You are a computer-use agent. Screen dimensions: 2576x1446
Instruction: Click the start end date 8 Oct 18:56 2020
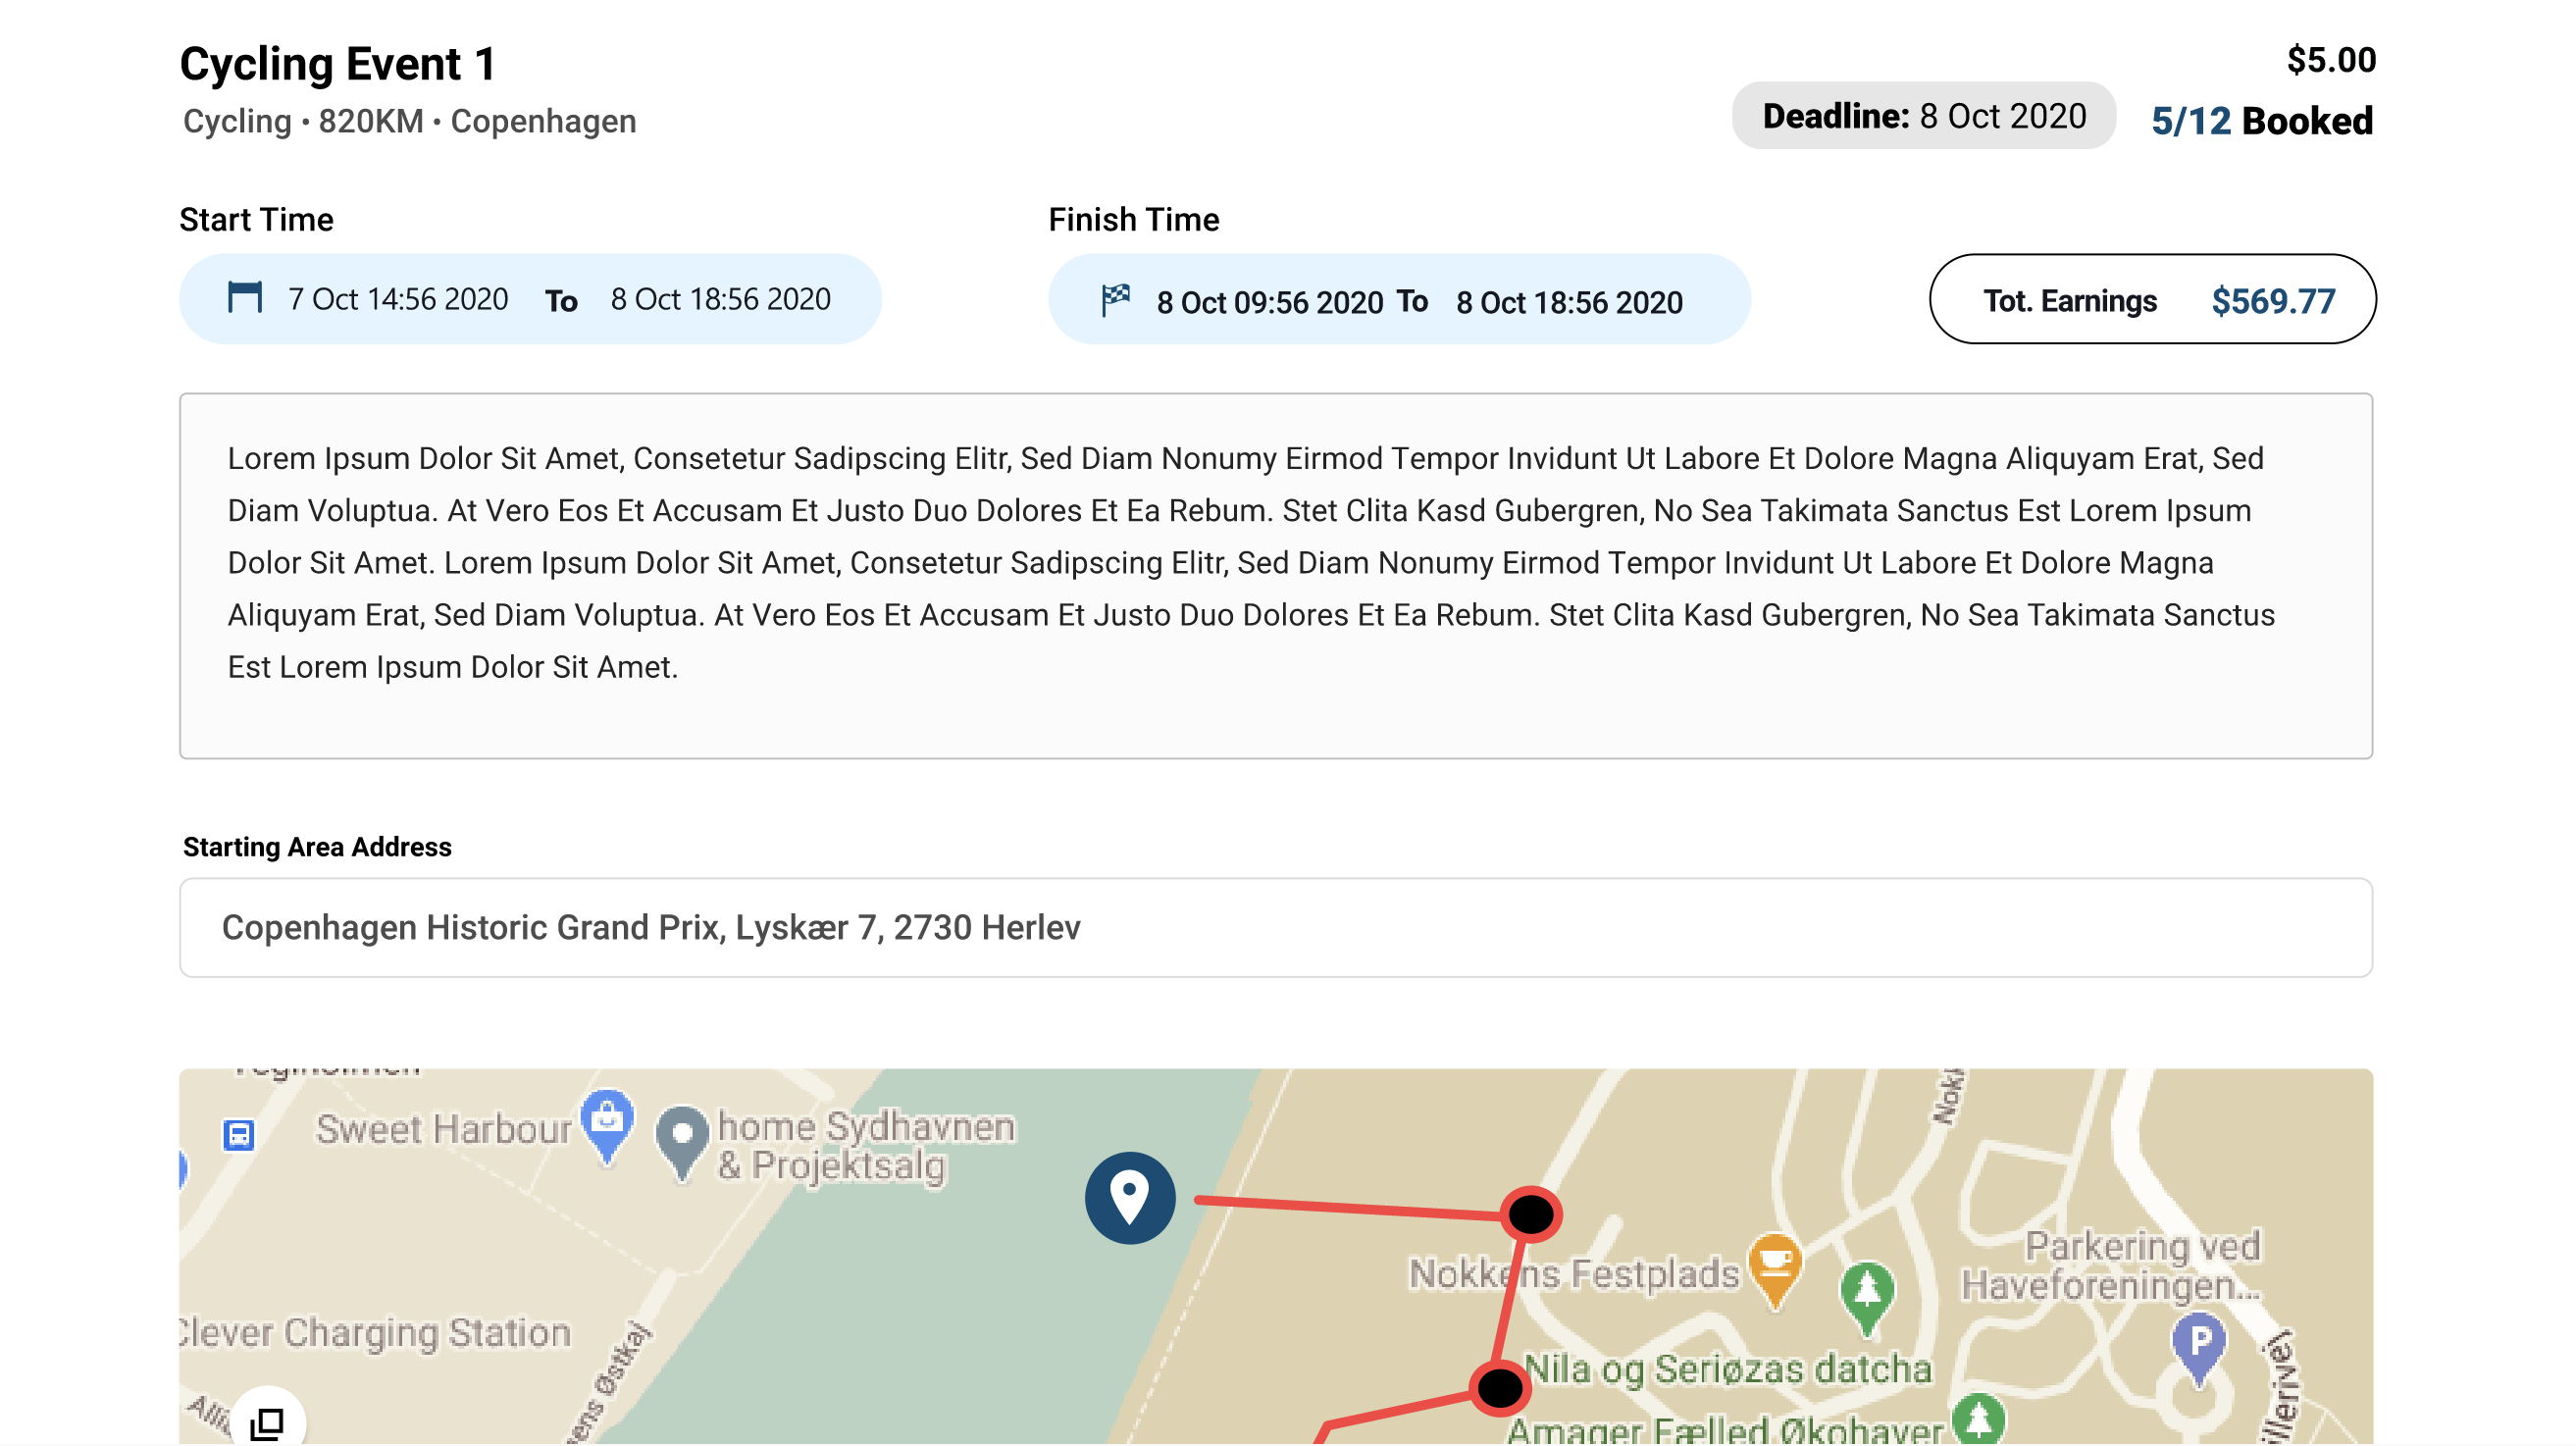point(720,299)
